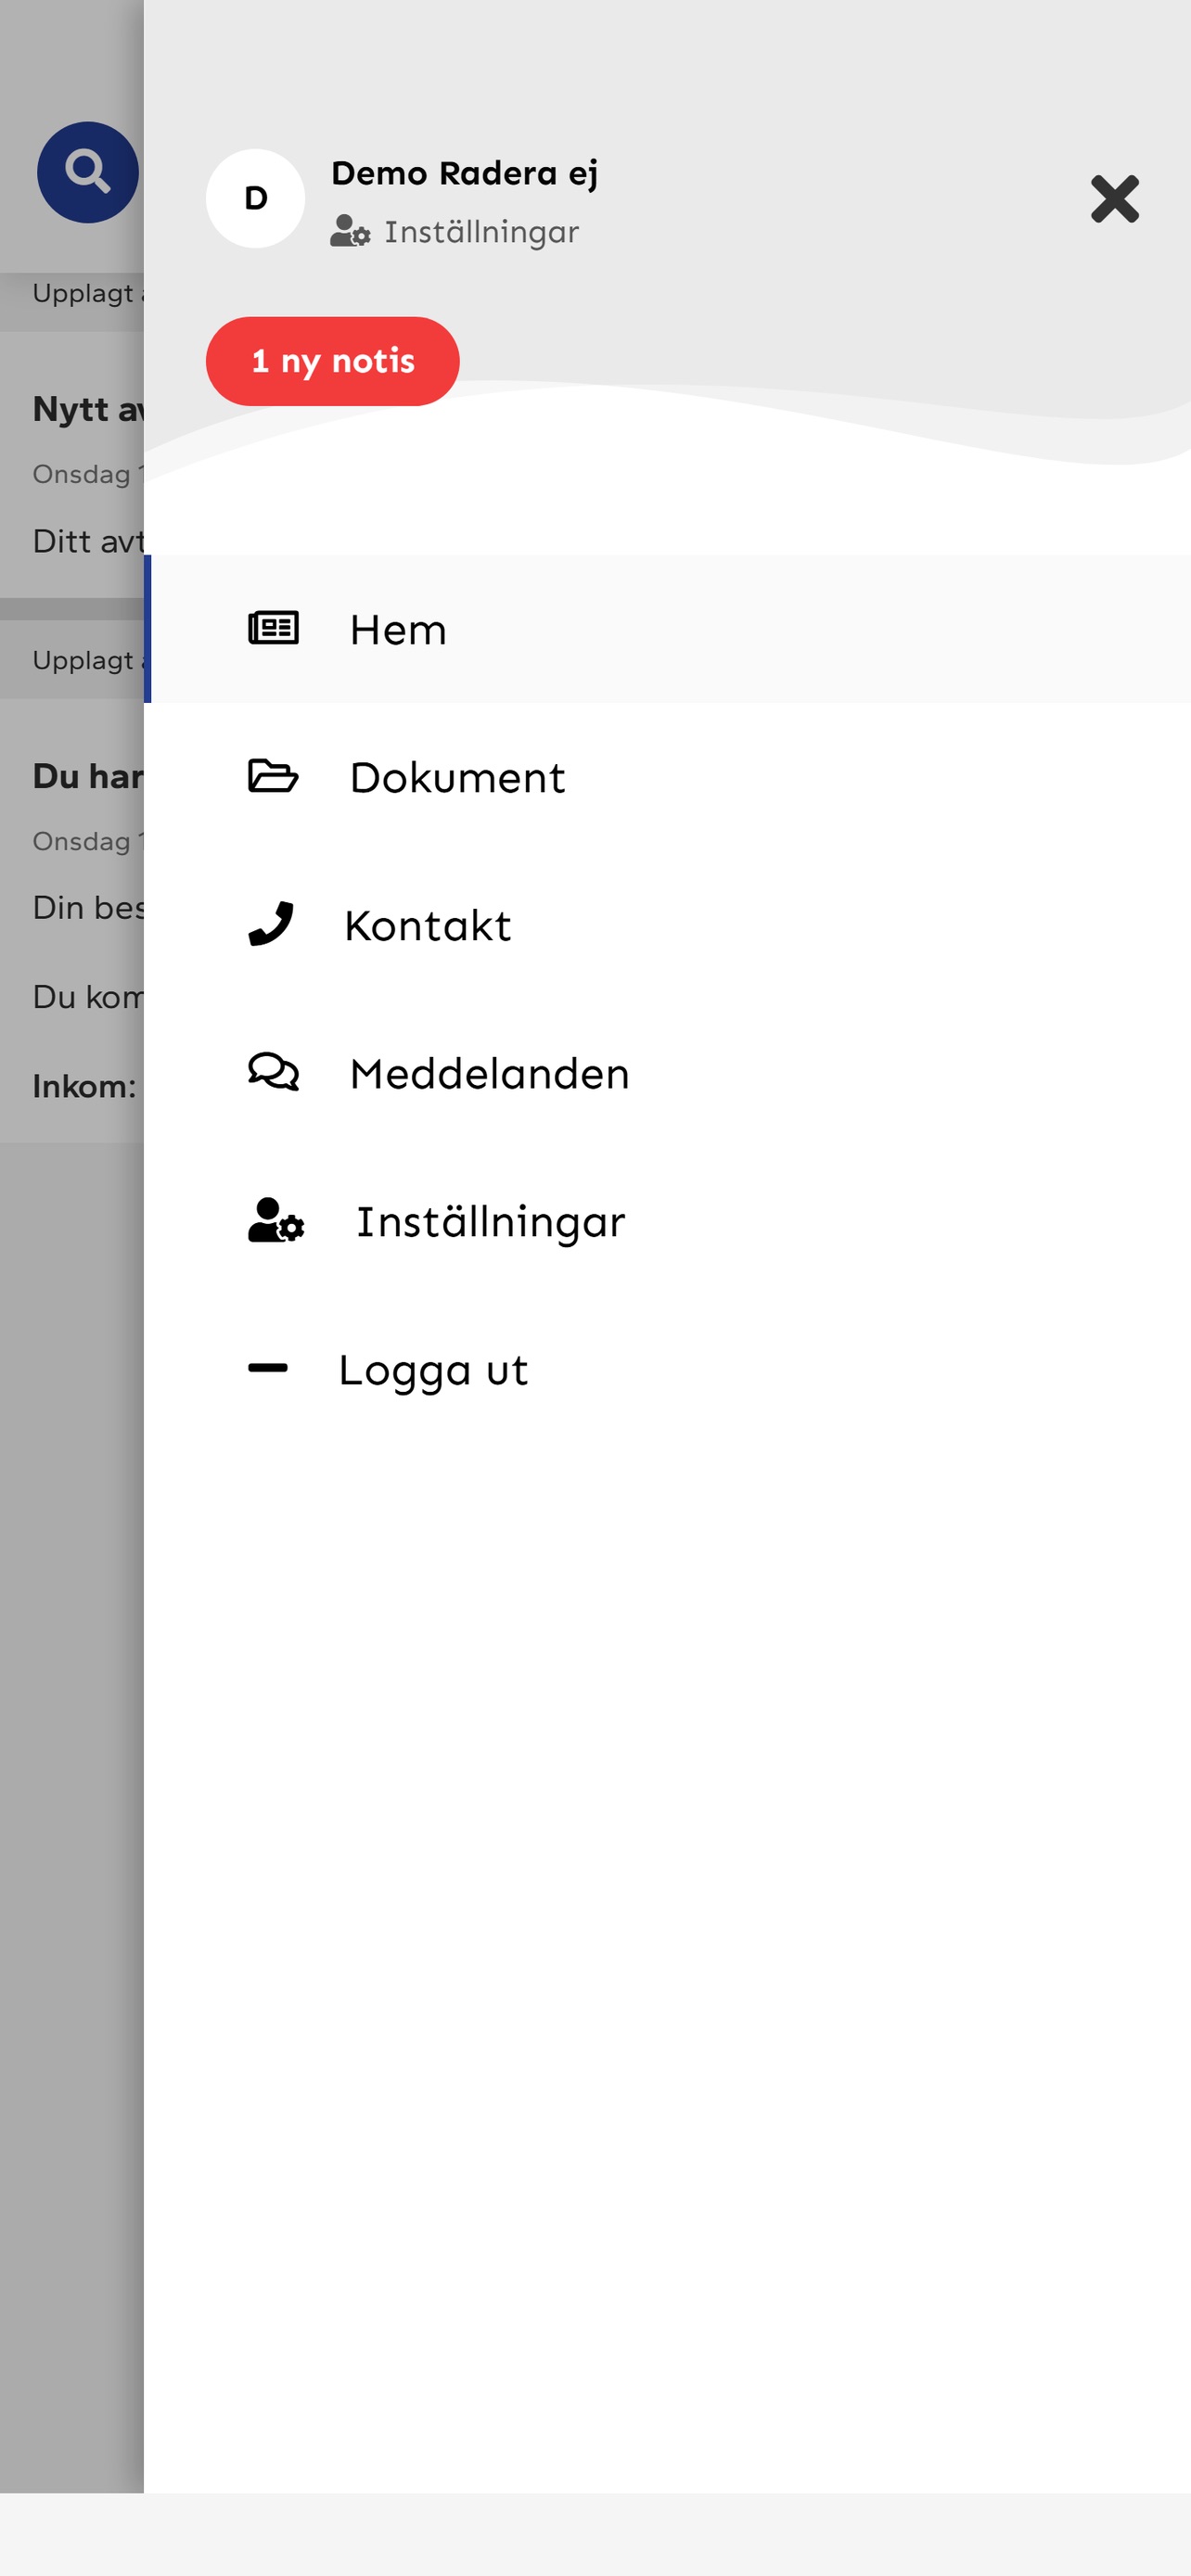Open the '1 ny notis' notification button
The height and width of the screenshot is (2576, 1191).
click(332, 361)
